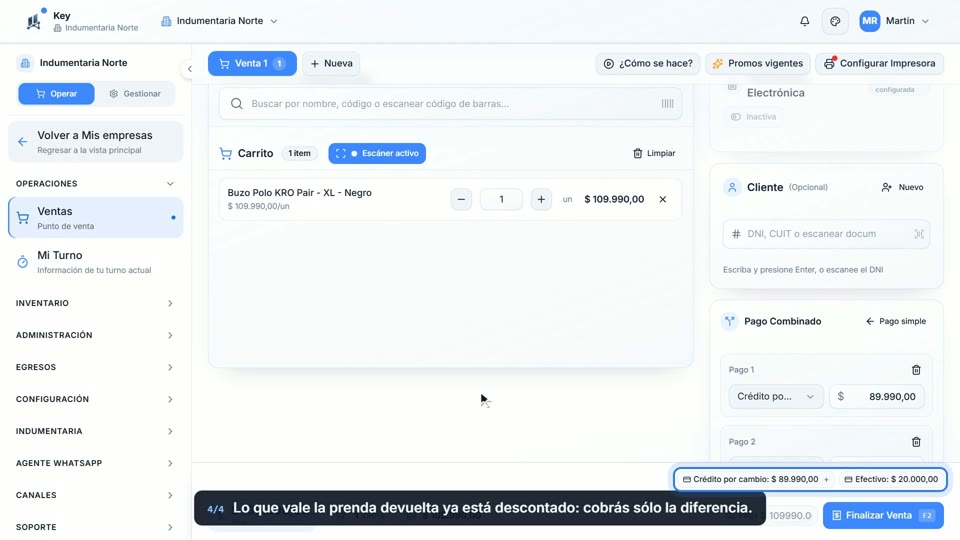This screenshot has width=960, height=540.
Task: Click the barcode scan icon in search
Action: tap(667, 103)
